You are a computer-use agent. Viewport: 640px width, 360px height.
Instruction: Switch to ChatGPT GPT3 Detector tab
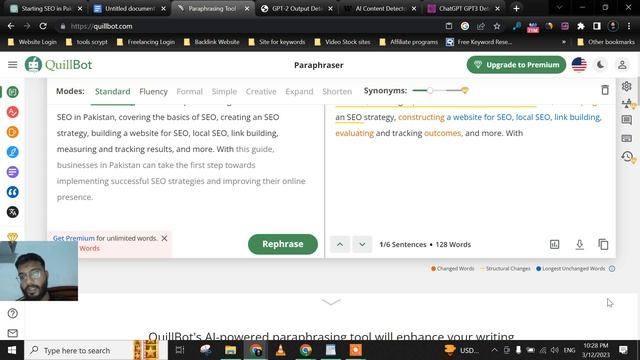click(x=464, y=9)
